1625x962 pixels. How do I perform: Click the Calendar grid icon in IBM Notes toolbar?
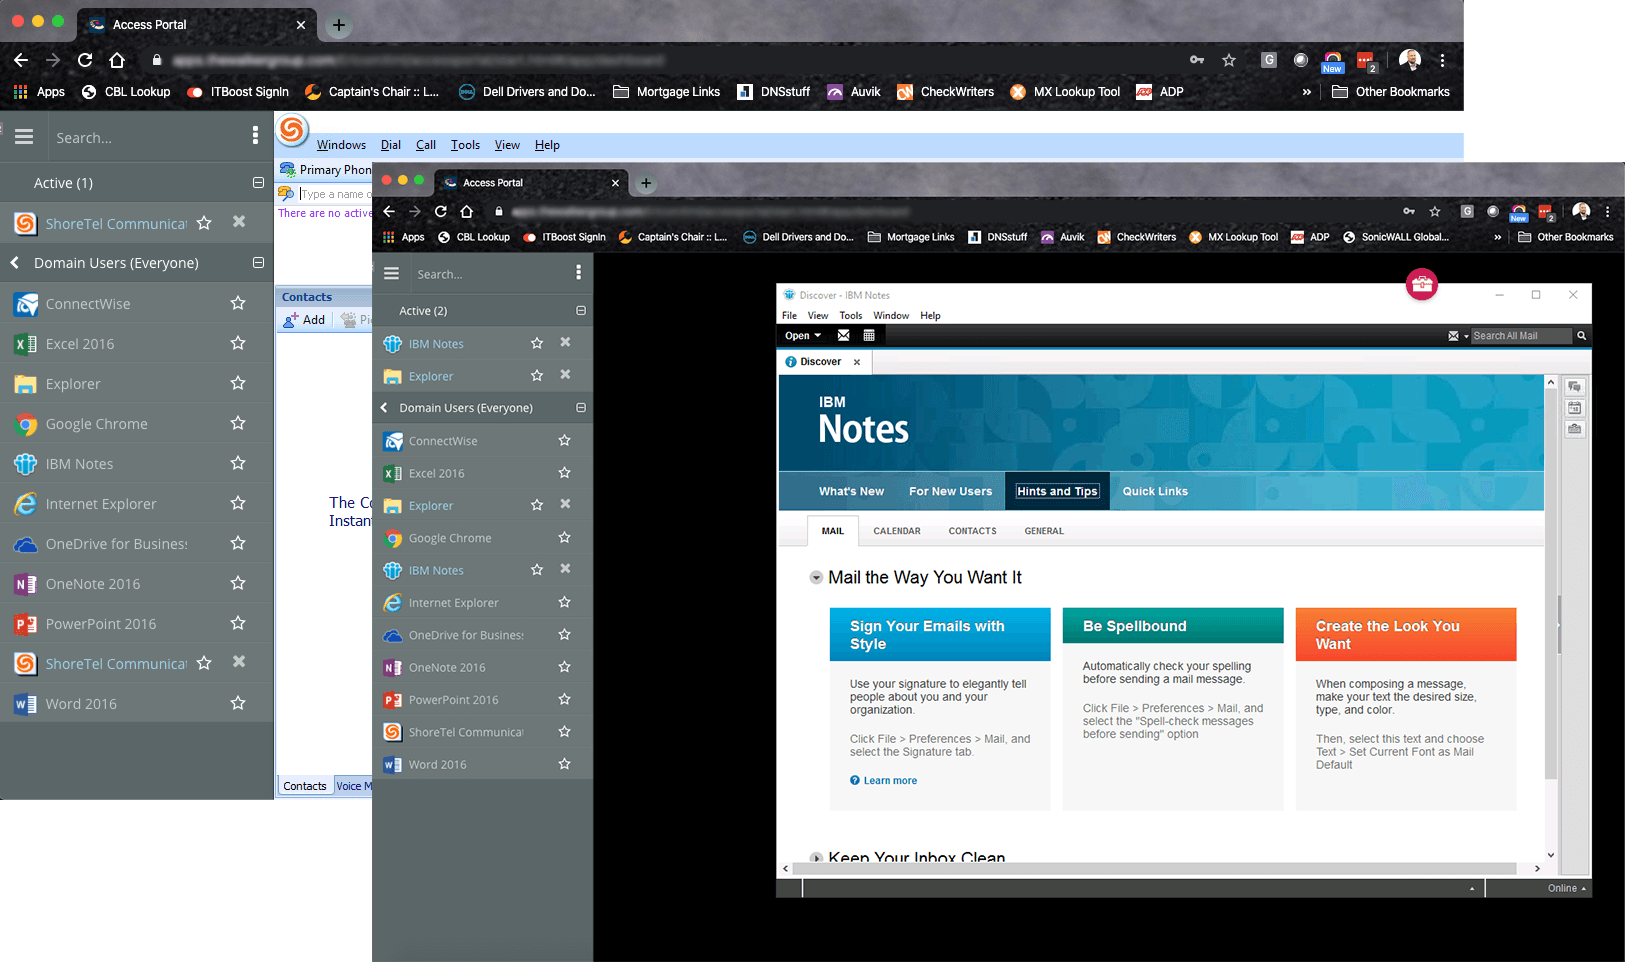(x=869, y=336)
